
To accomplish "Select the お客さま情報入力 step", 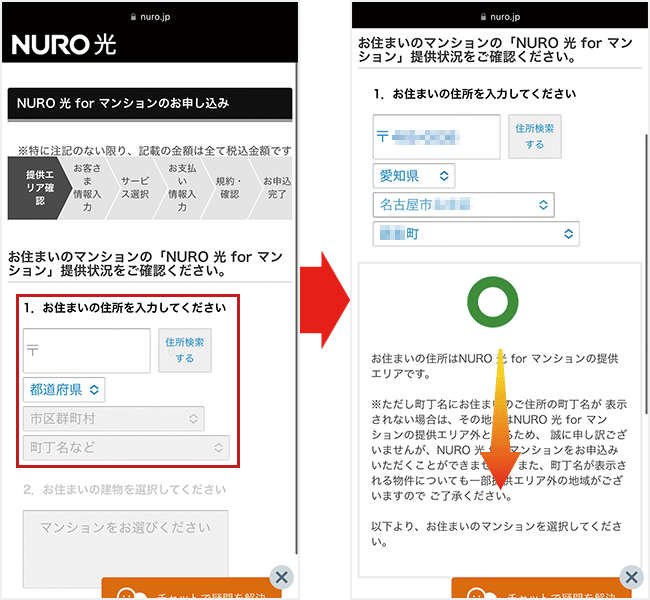I will 87,188.
